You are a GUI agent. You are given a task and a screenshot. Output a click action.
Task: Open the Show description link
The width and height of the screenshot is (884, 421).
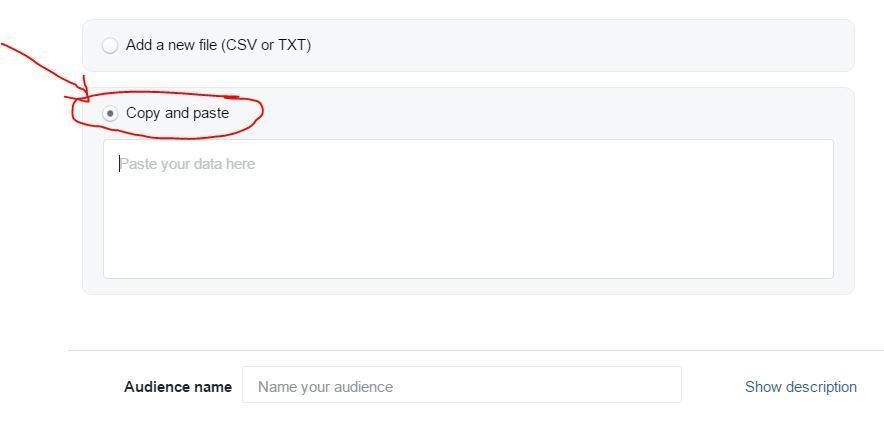[x=800, y=386]
